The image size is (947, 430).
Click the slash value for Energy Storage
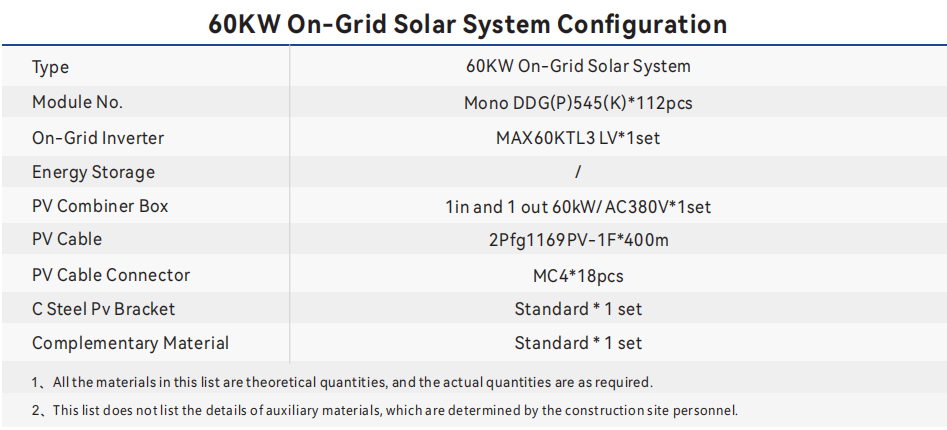tap(578, 172)
